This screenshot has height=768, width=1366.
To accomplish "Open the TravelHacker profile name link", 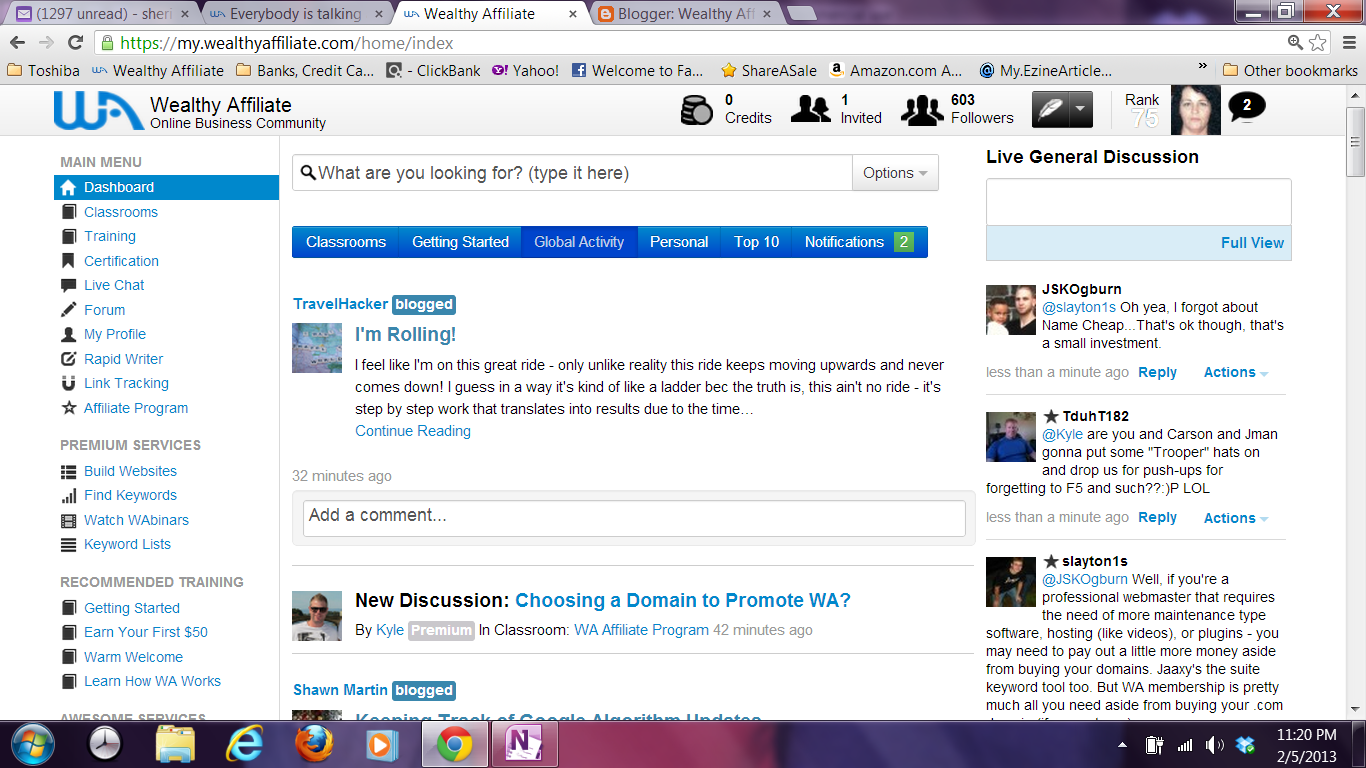I will [340, 304].
